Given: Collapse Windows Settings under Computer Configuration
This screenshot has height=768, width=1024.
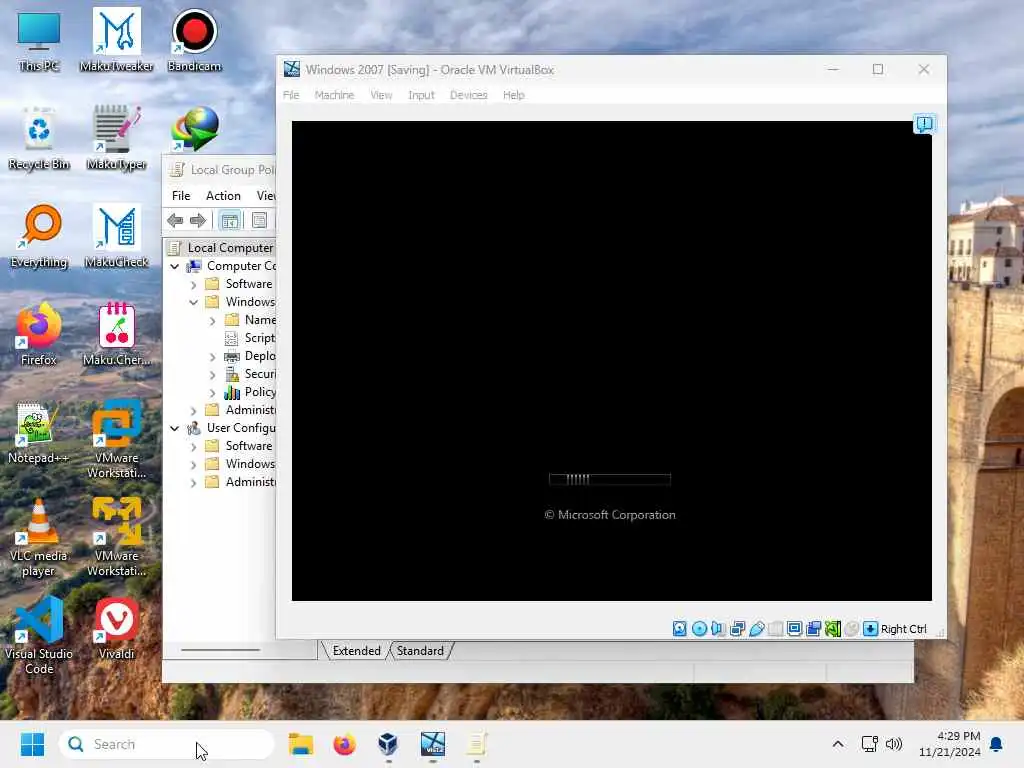Looking at the screenshot, I should [193, 302].
